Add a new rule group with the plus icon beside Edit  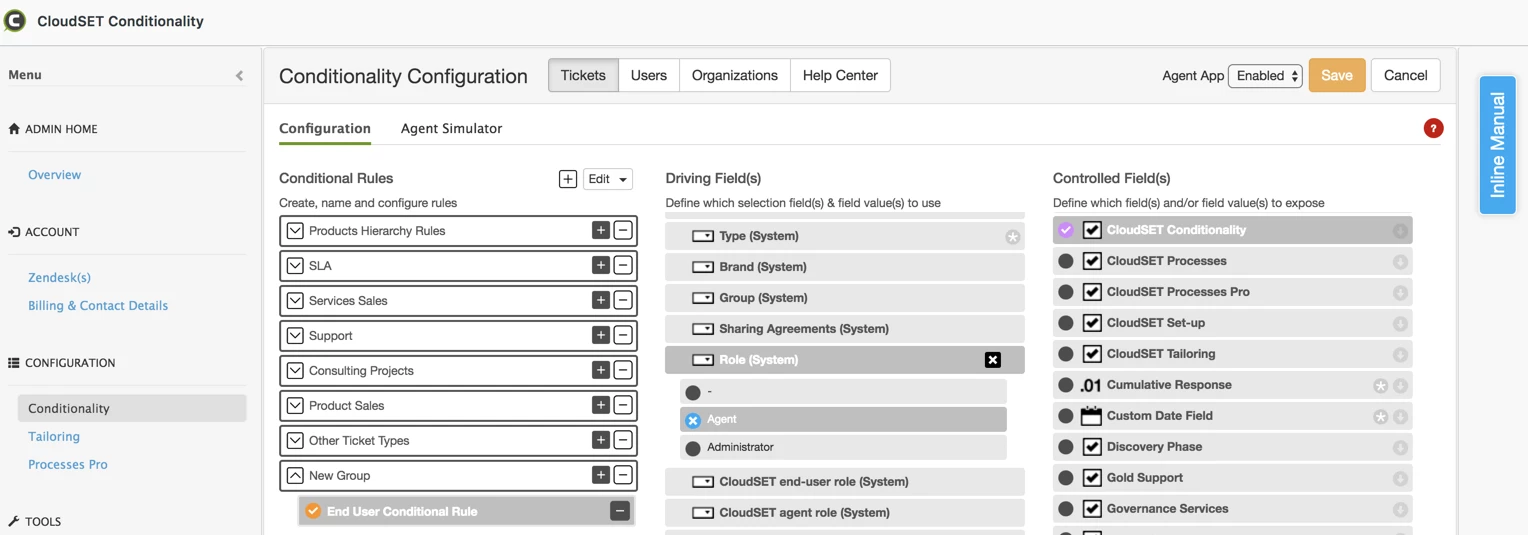(x=567, y=179)
